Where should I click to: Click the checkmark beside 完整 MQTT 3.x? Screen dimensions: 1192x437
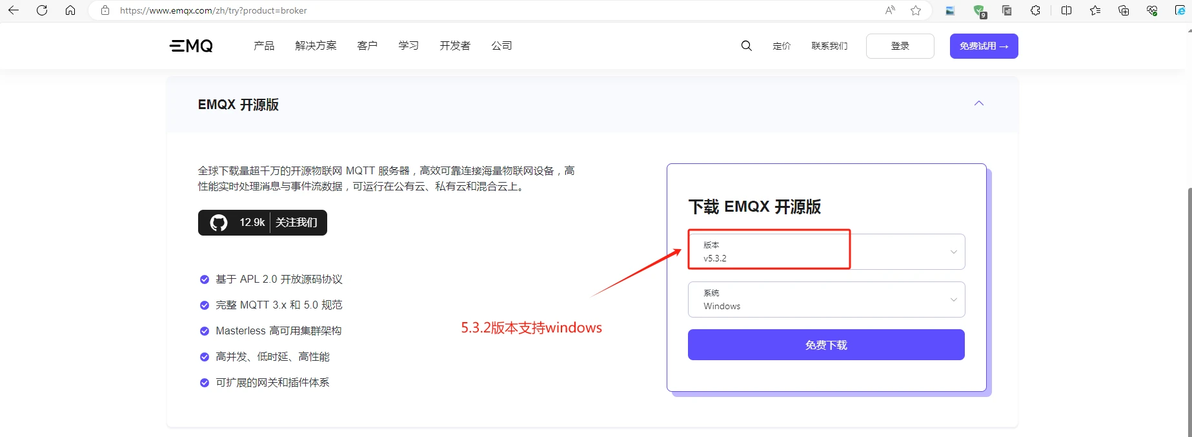pyautogui.click(x=204, y=306)
